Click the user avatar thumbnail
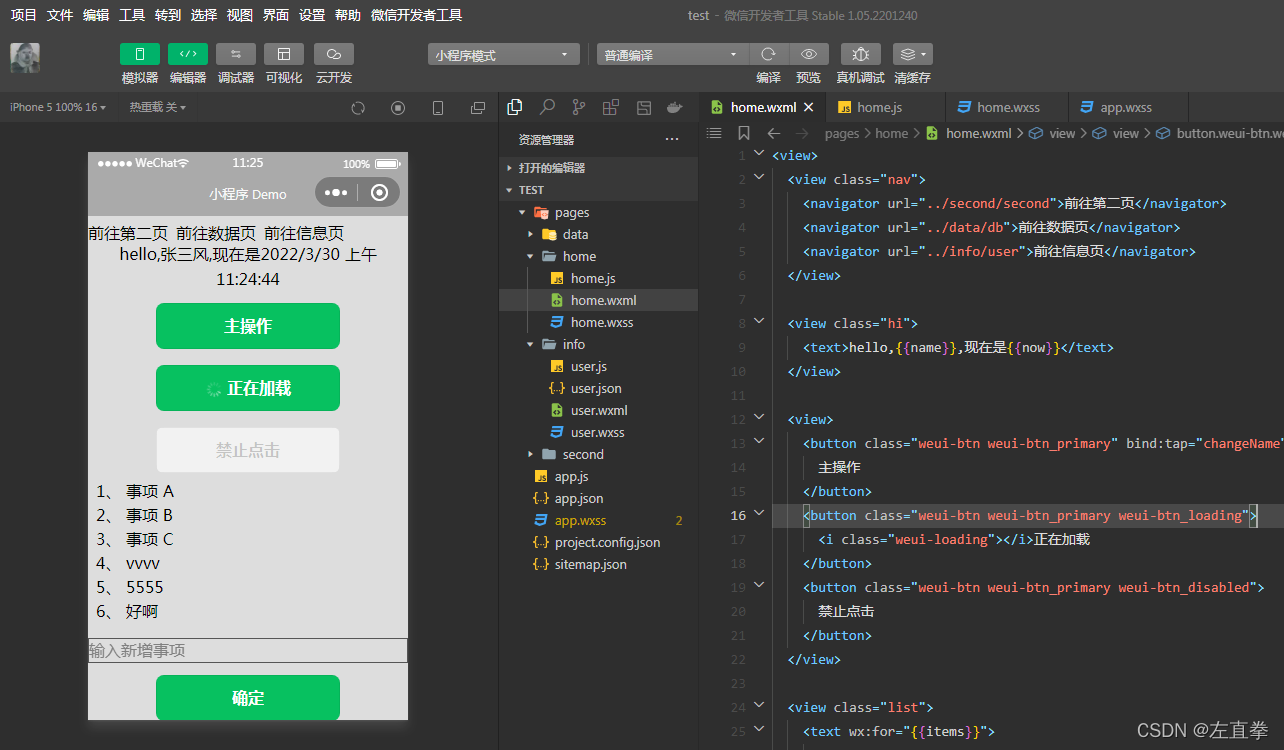Image resolution: width=1284 pixels, height=750 pixels. click(25, 58)
